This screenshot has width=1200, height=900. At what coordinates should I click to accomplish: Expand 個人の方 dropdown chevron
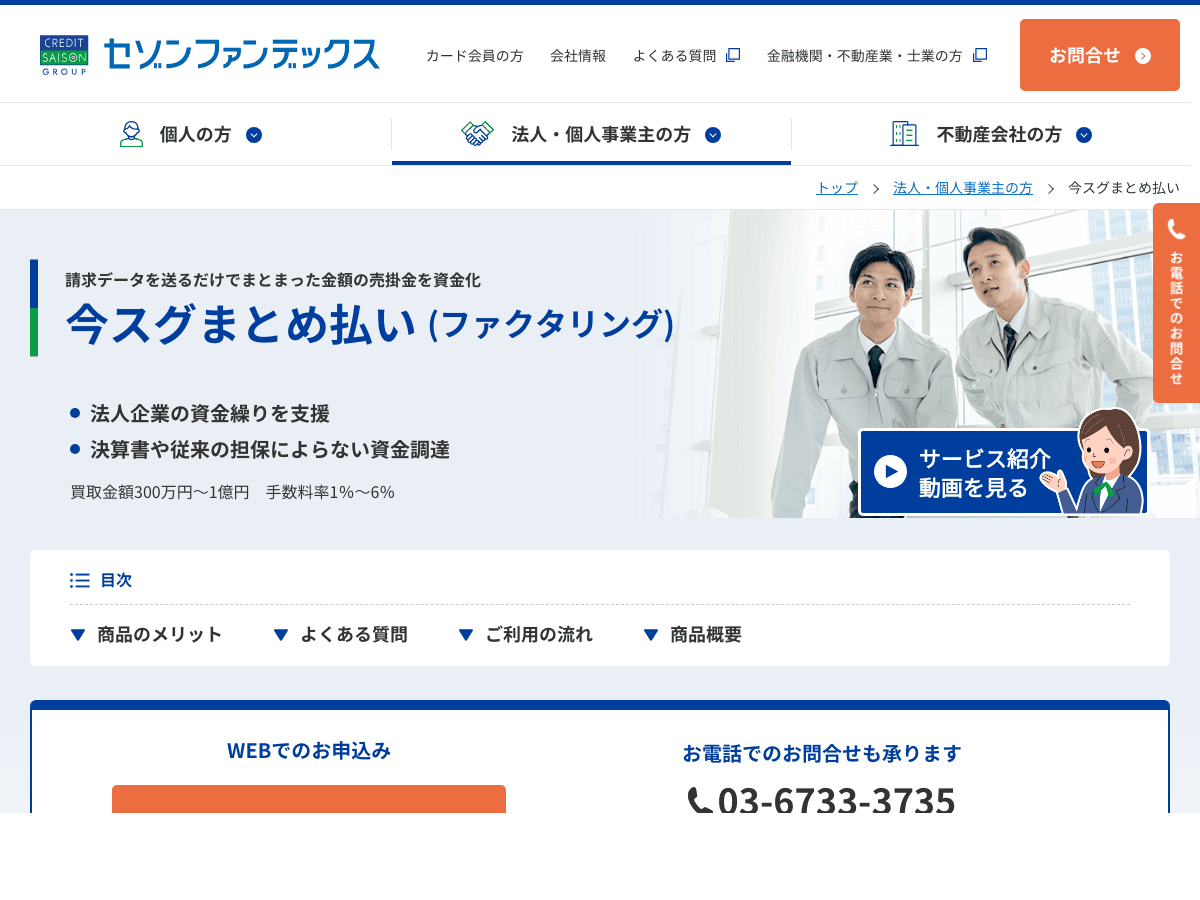tap(254, 135)
